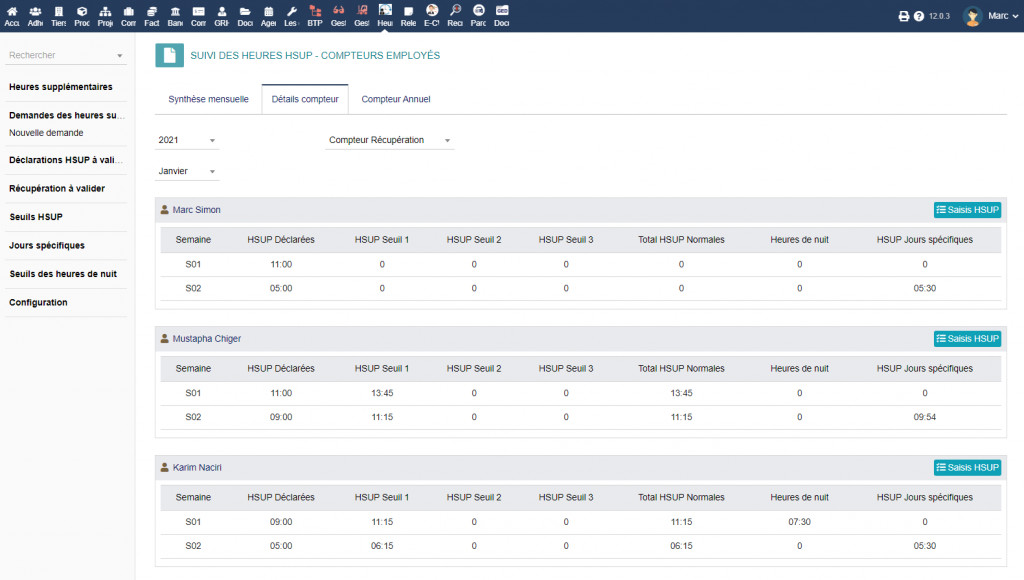Click the Nouvelle demande sidebar link
1024x580 pixels.
pyautogui.click(x=46, y=133)
